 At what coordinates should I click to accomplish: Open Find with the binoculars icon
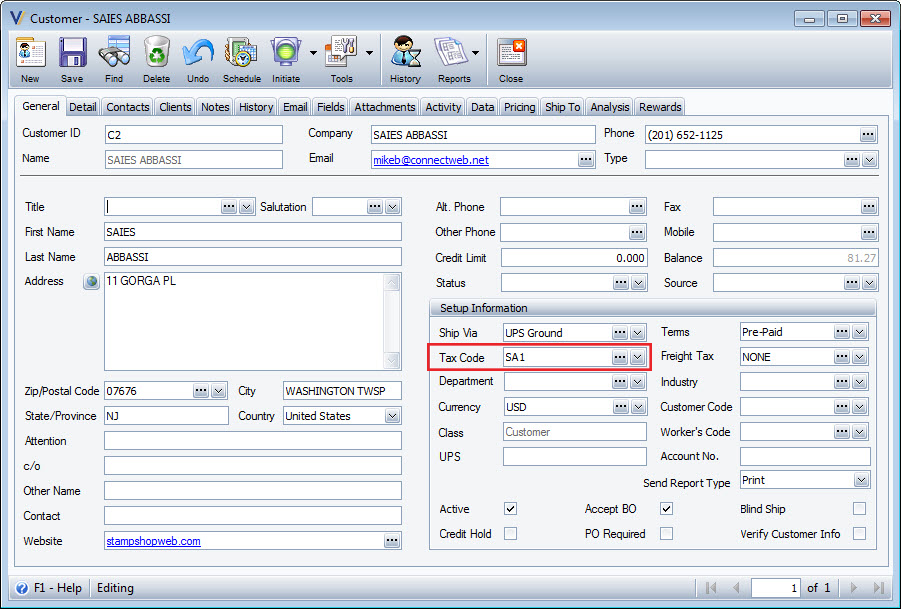coord(114,53)
